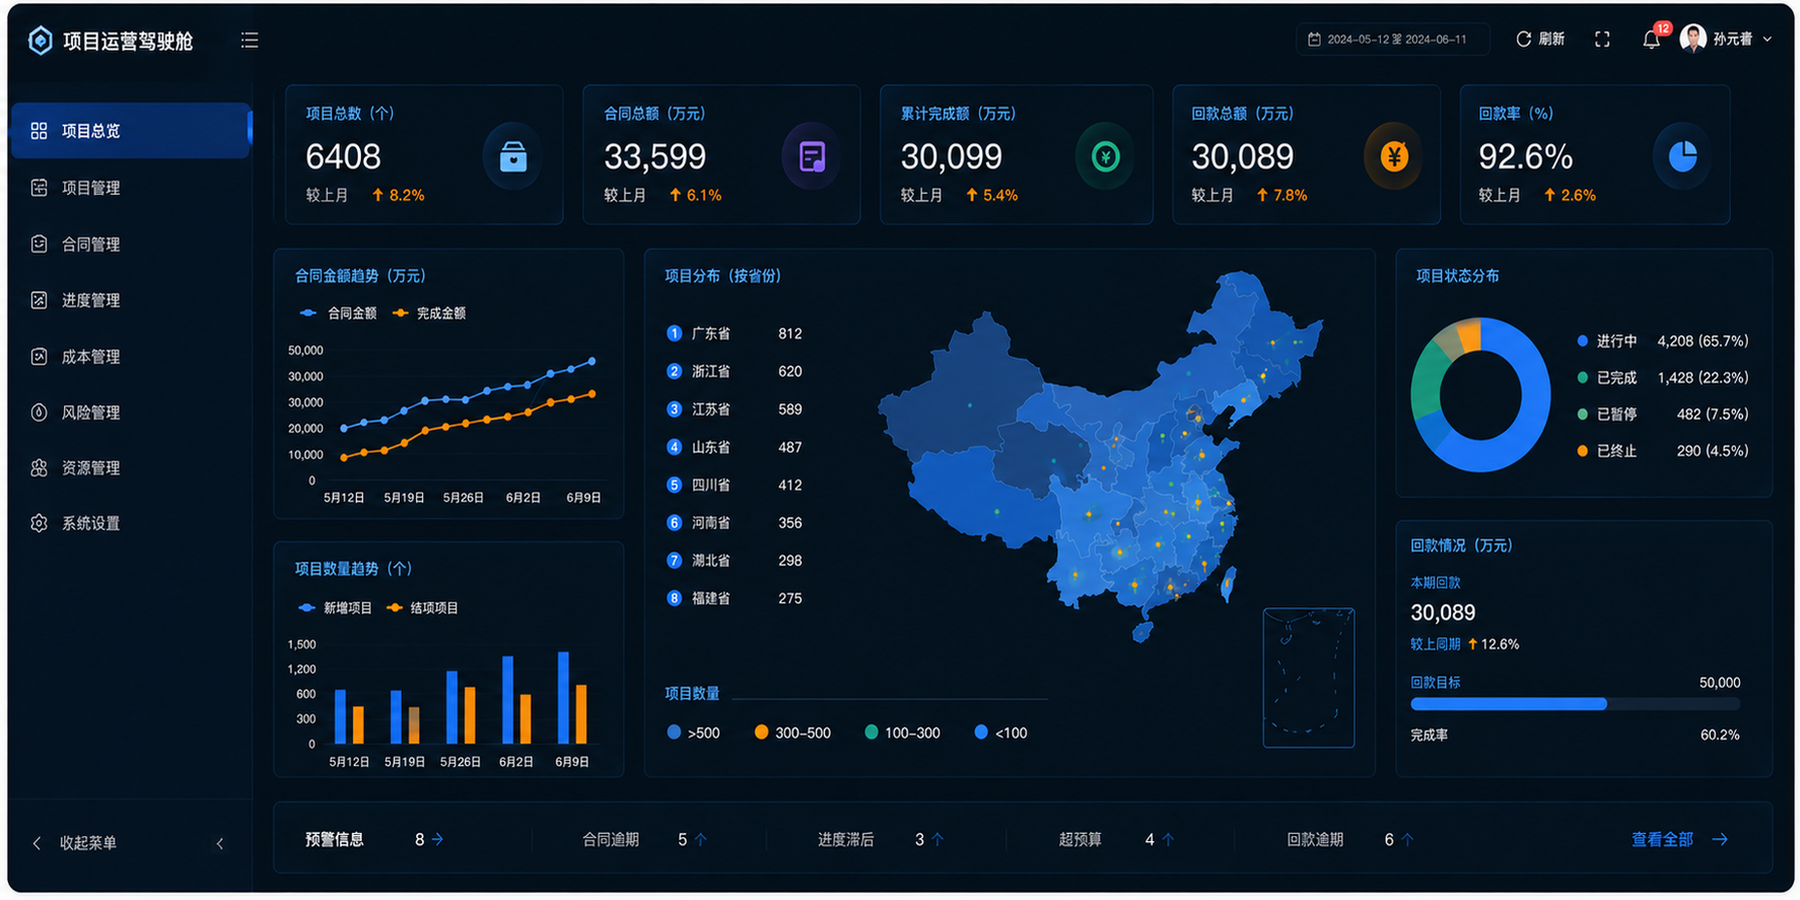Open the date range picker 2024-05-12
Image resolution: width=1800 pixels, height=900 pixels.
1392,39
